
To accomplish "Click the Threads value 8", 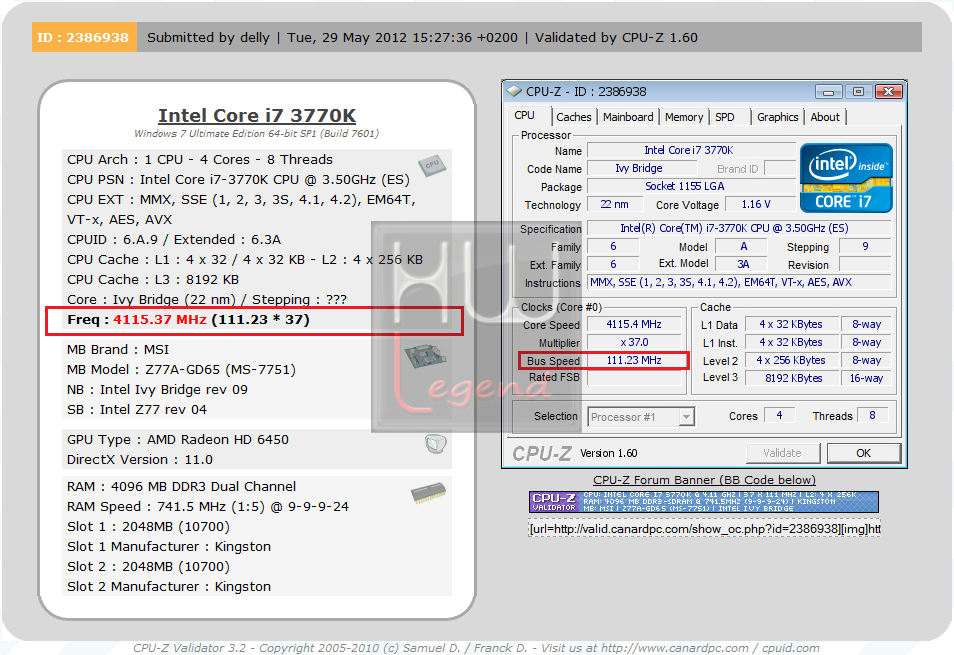I will [872, 415].
